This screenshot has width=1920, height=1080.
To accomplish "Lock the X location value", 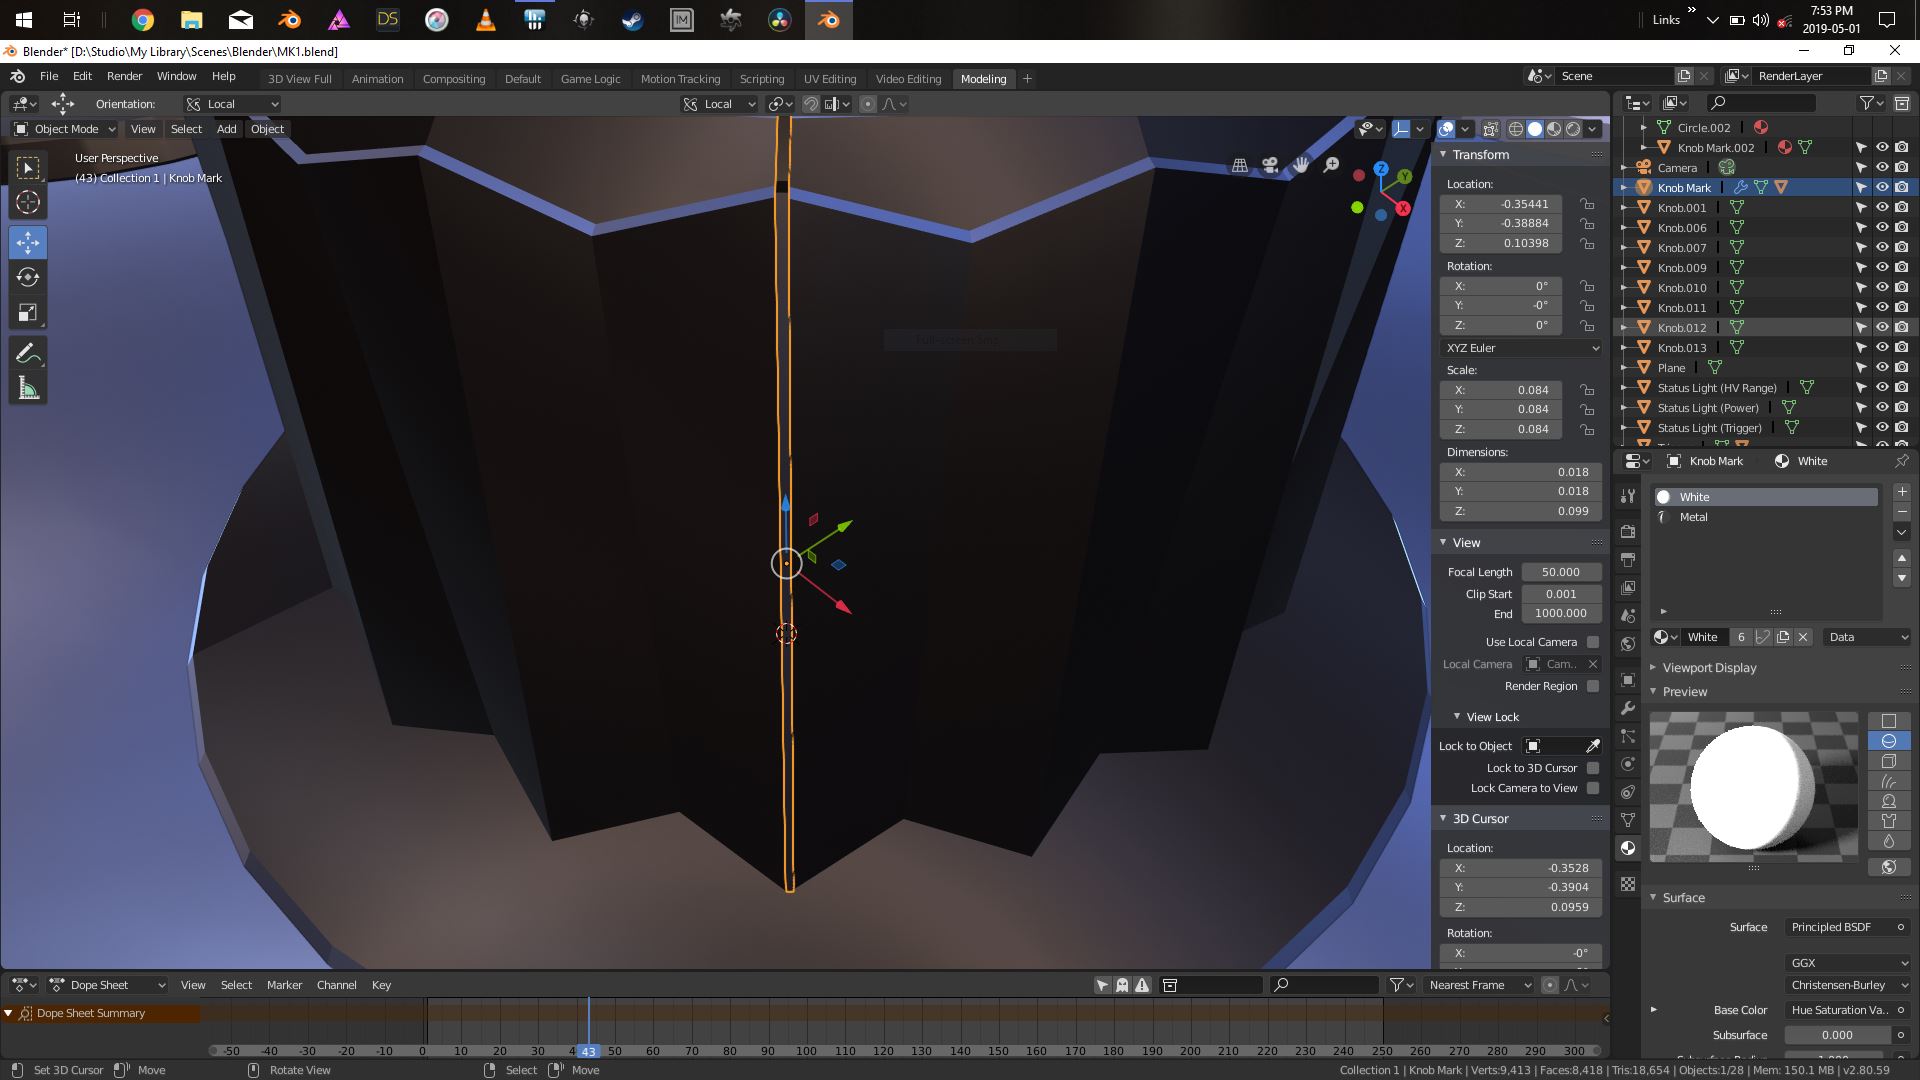I will click(1587, 204).
